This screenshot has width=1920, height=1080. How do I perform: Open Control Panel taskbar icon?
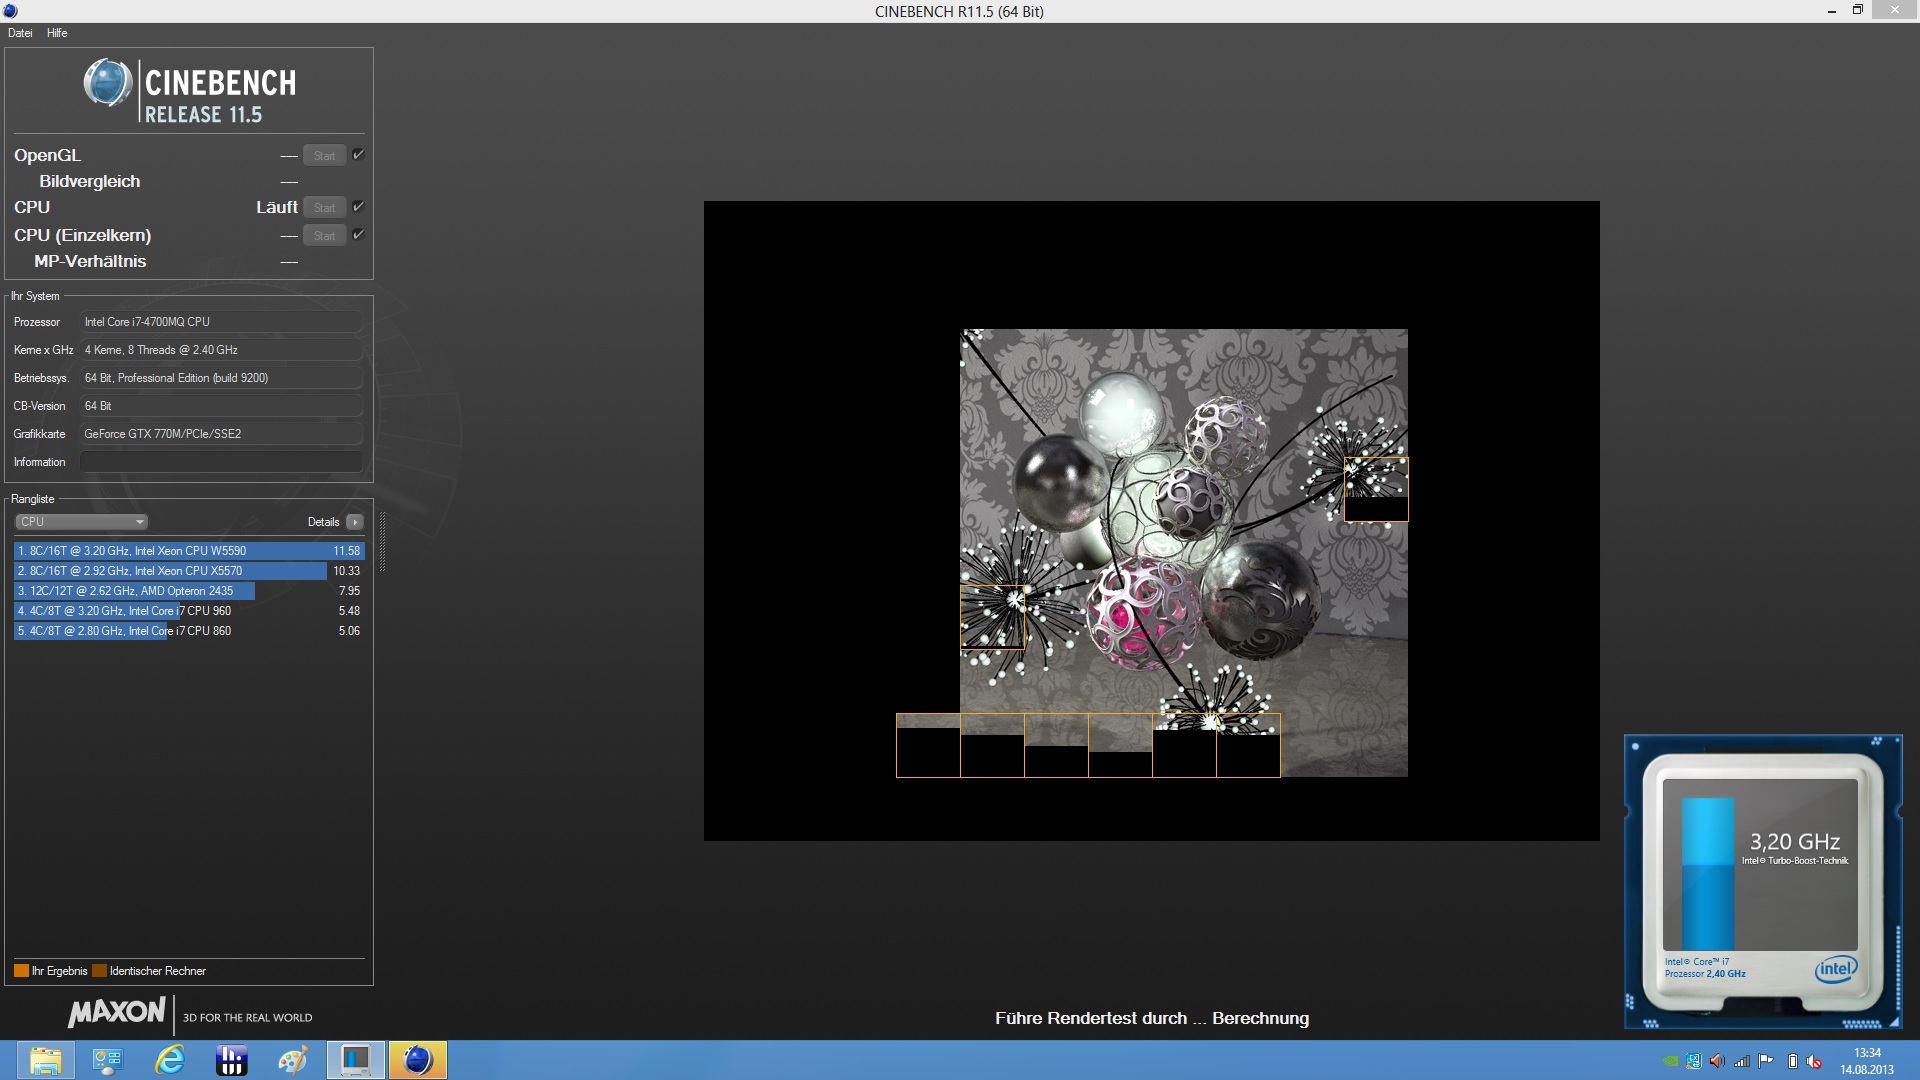(107, 1060)
